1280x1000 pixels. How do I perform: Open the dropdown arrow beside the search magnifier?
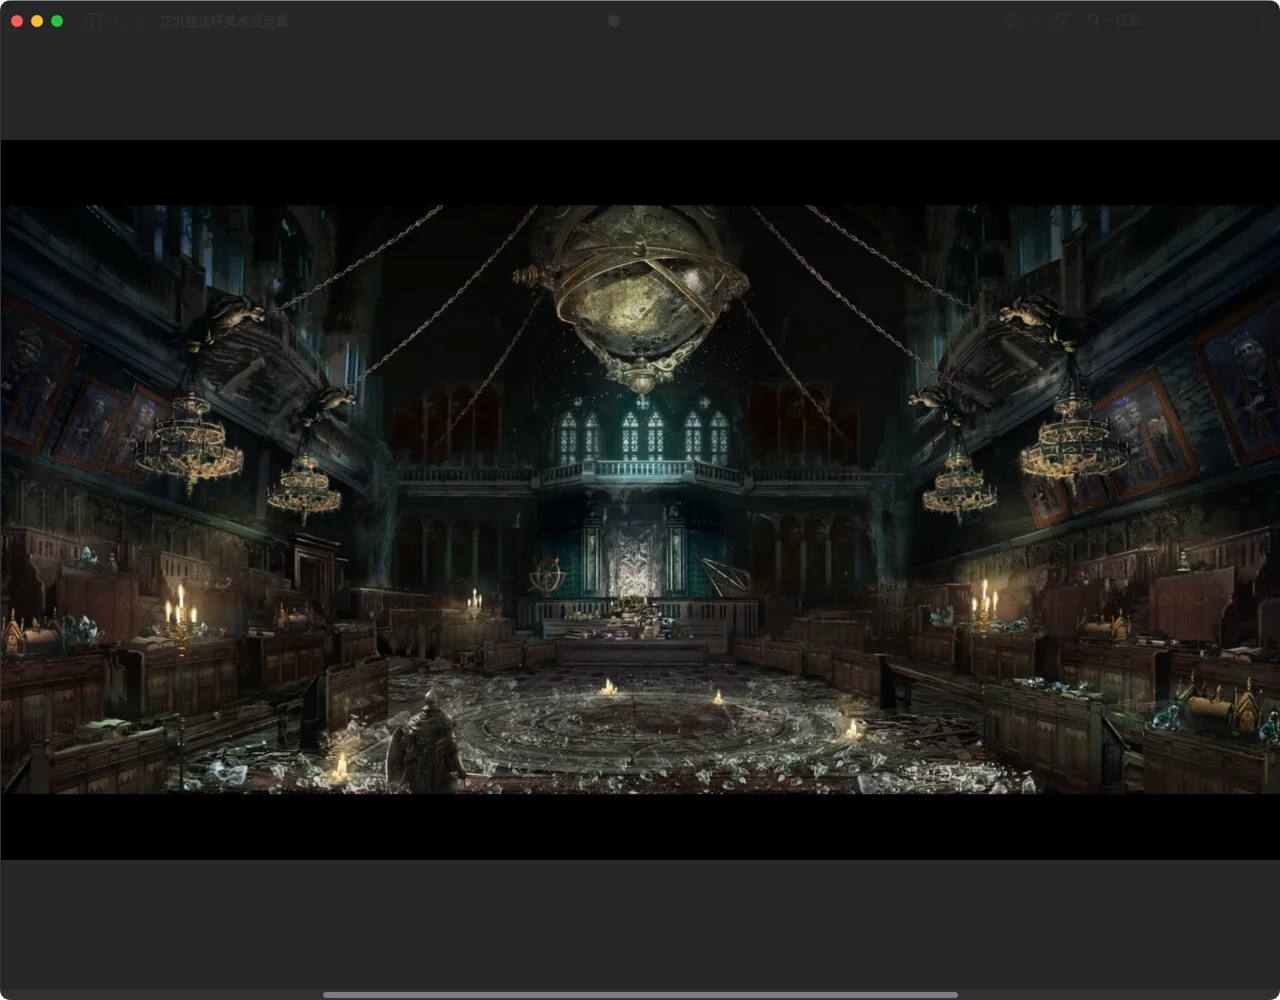[x=1107, y=21]
